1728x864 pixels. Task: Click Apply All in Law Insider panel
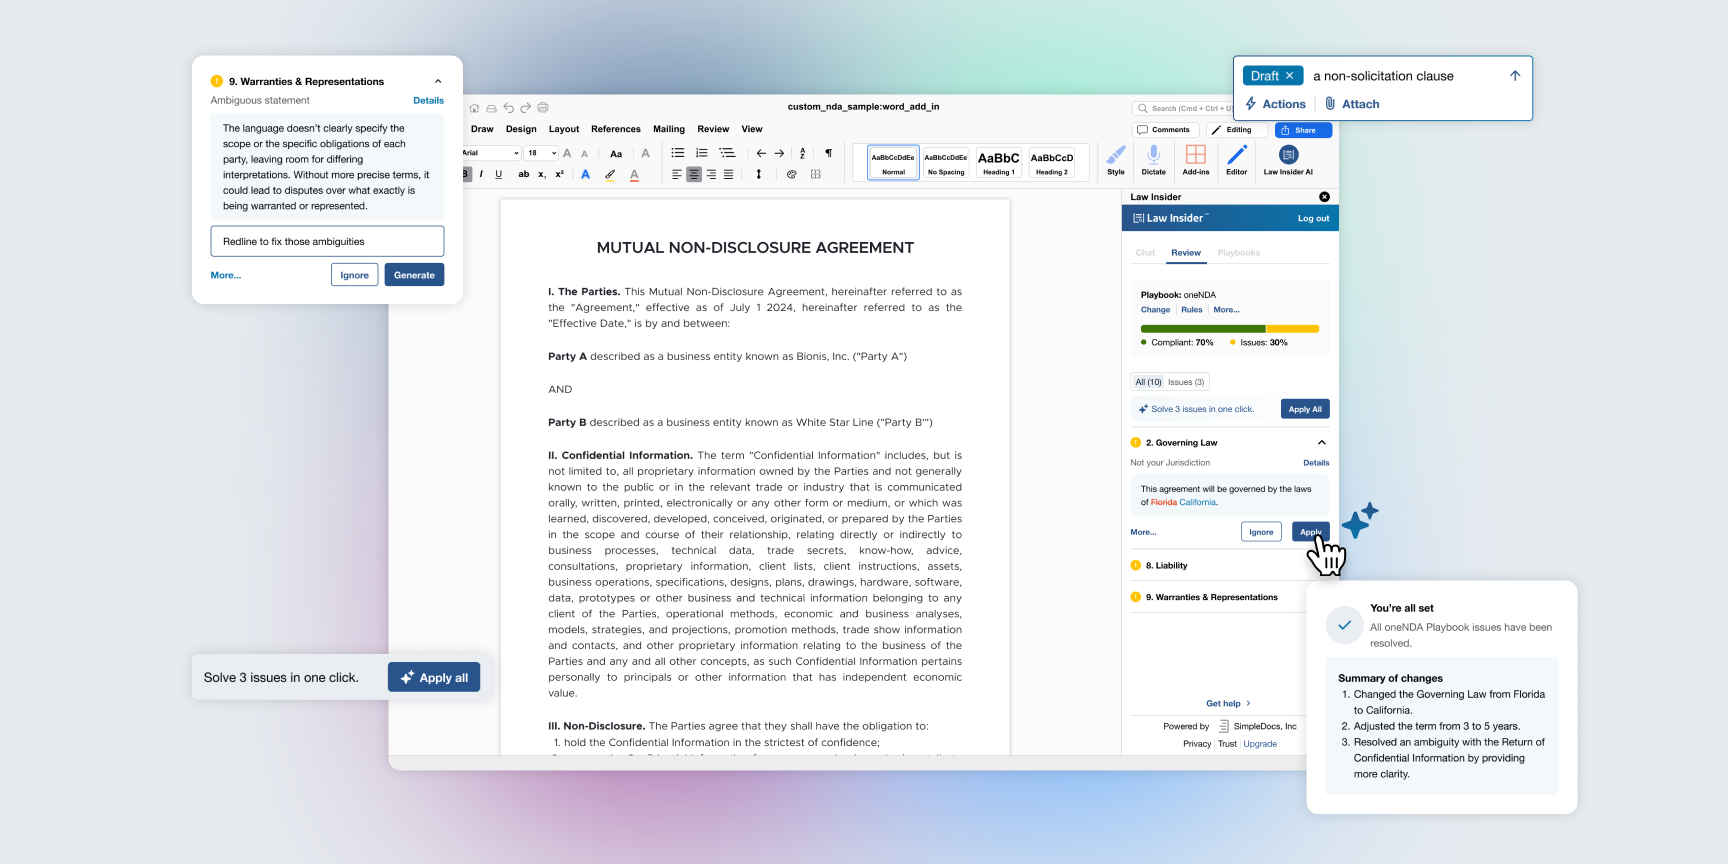(1305, 409)
